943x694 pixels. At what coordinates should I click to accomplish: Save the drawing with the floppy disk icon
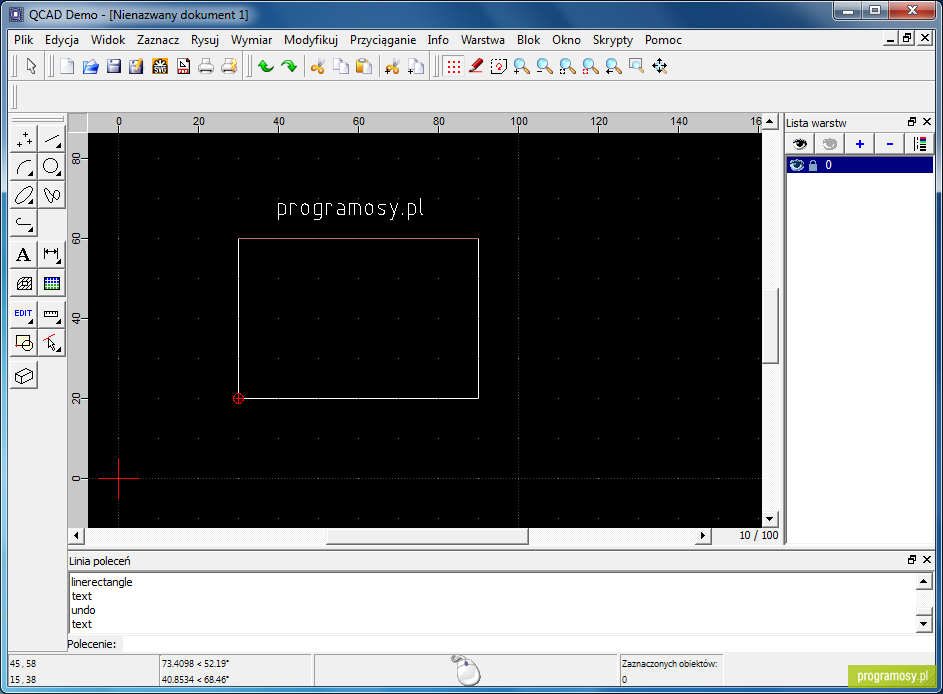tap(114, 66)
